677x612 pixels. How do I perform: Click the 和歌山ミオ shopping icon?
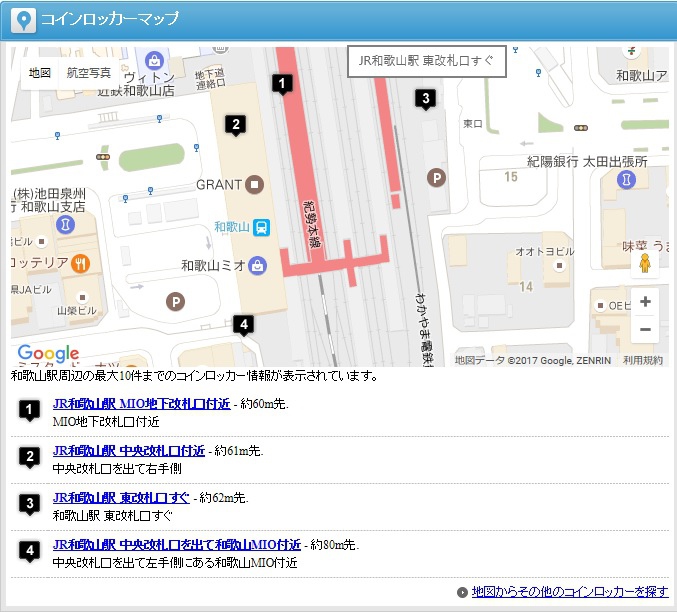(258, 266)
